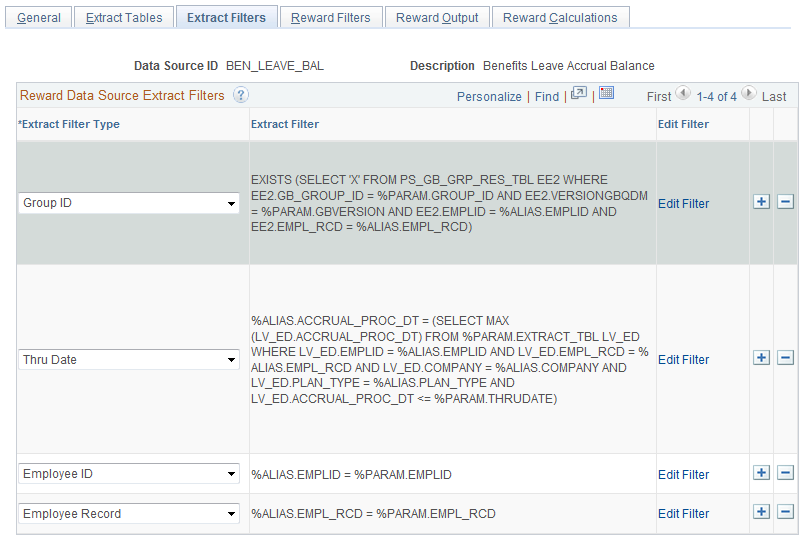Image resolution: width=810 pixels, height=544 pixels.
Task: Add a row after the Group ID filter
Action: coord(761,201)
